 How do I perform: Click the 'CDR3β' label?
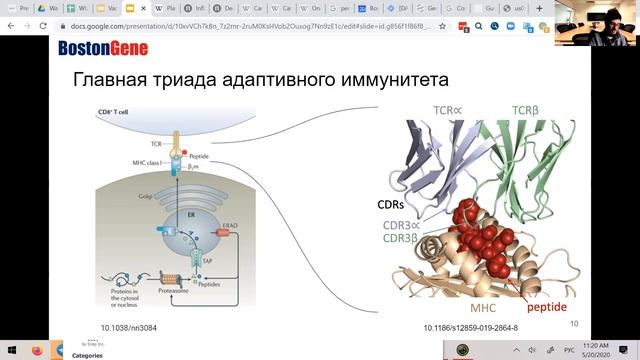pos(400,238)
